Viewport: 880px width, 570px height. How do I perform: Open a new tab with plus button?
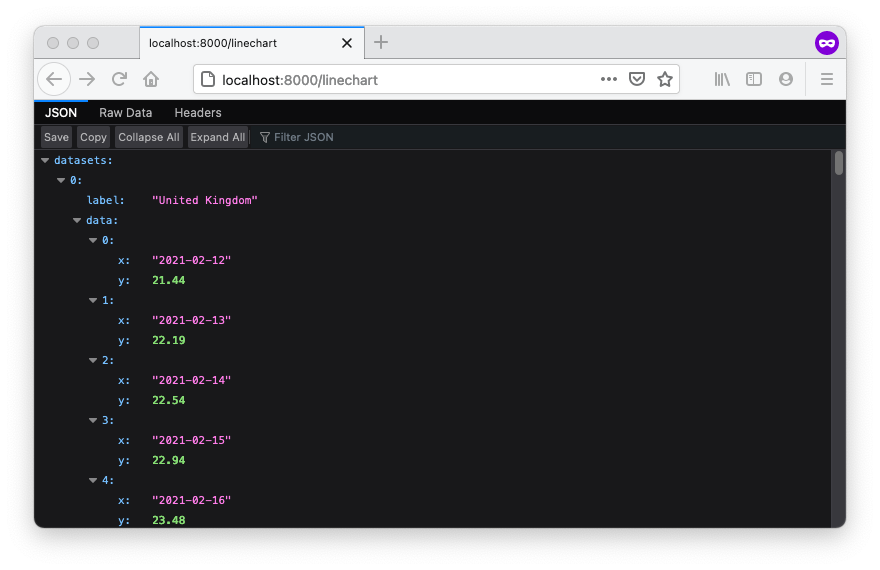pyautogui.click(x=381, y=42)
